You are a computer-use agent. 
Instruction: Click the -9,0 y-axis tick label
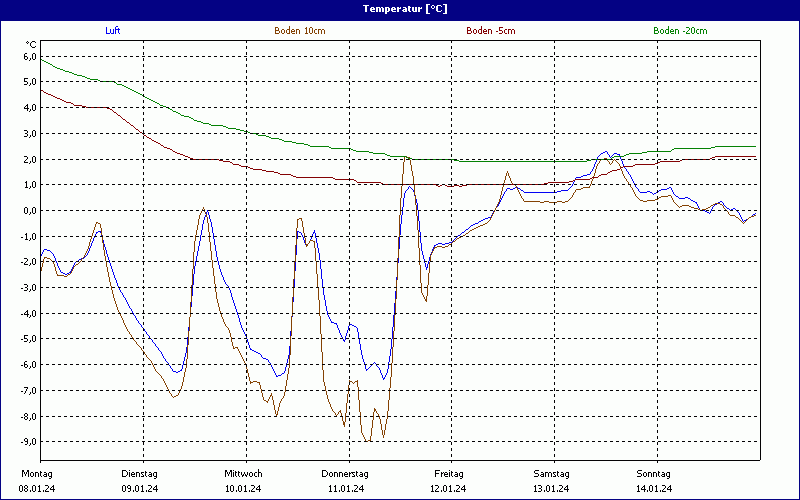[28, 442]
